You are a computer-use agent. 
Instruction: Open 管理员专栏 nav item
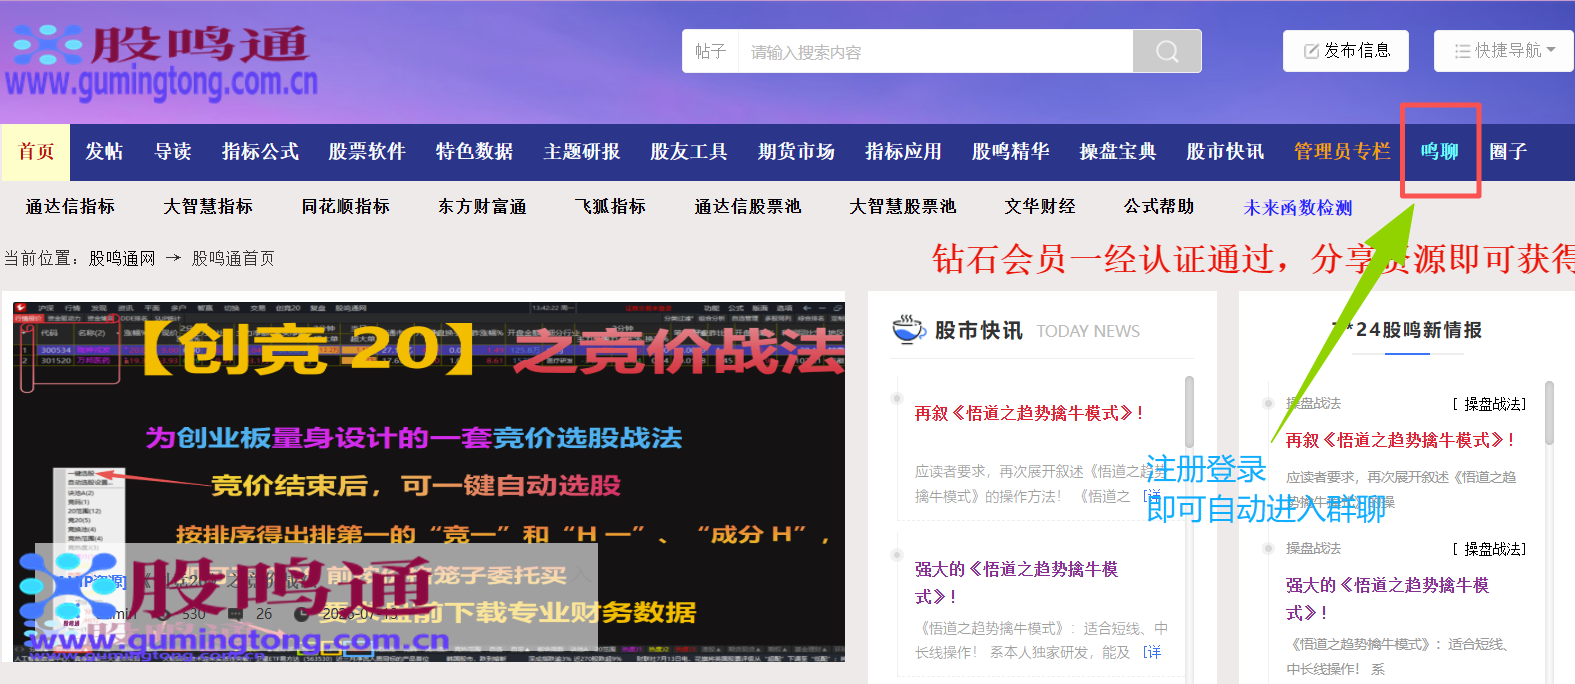(1342, 152)
